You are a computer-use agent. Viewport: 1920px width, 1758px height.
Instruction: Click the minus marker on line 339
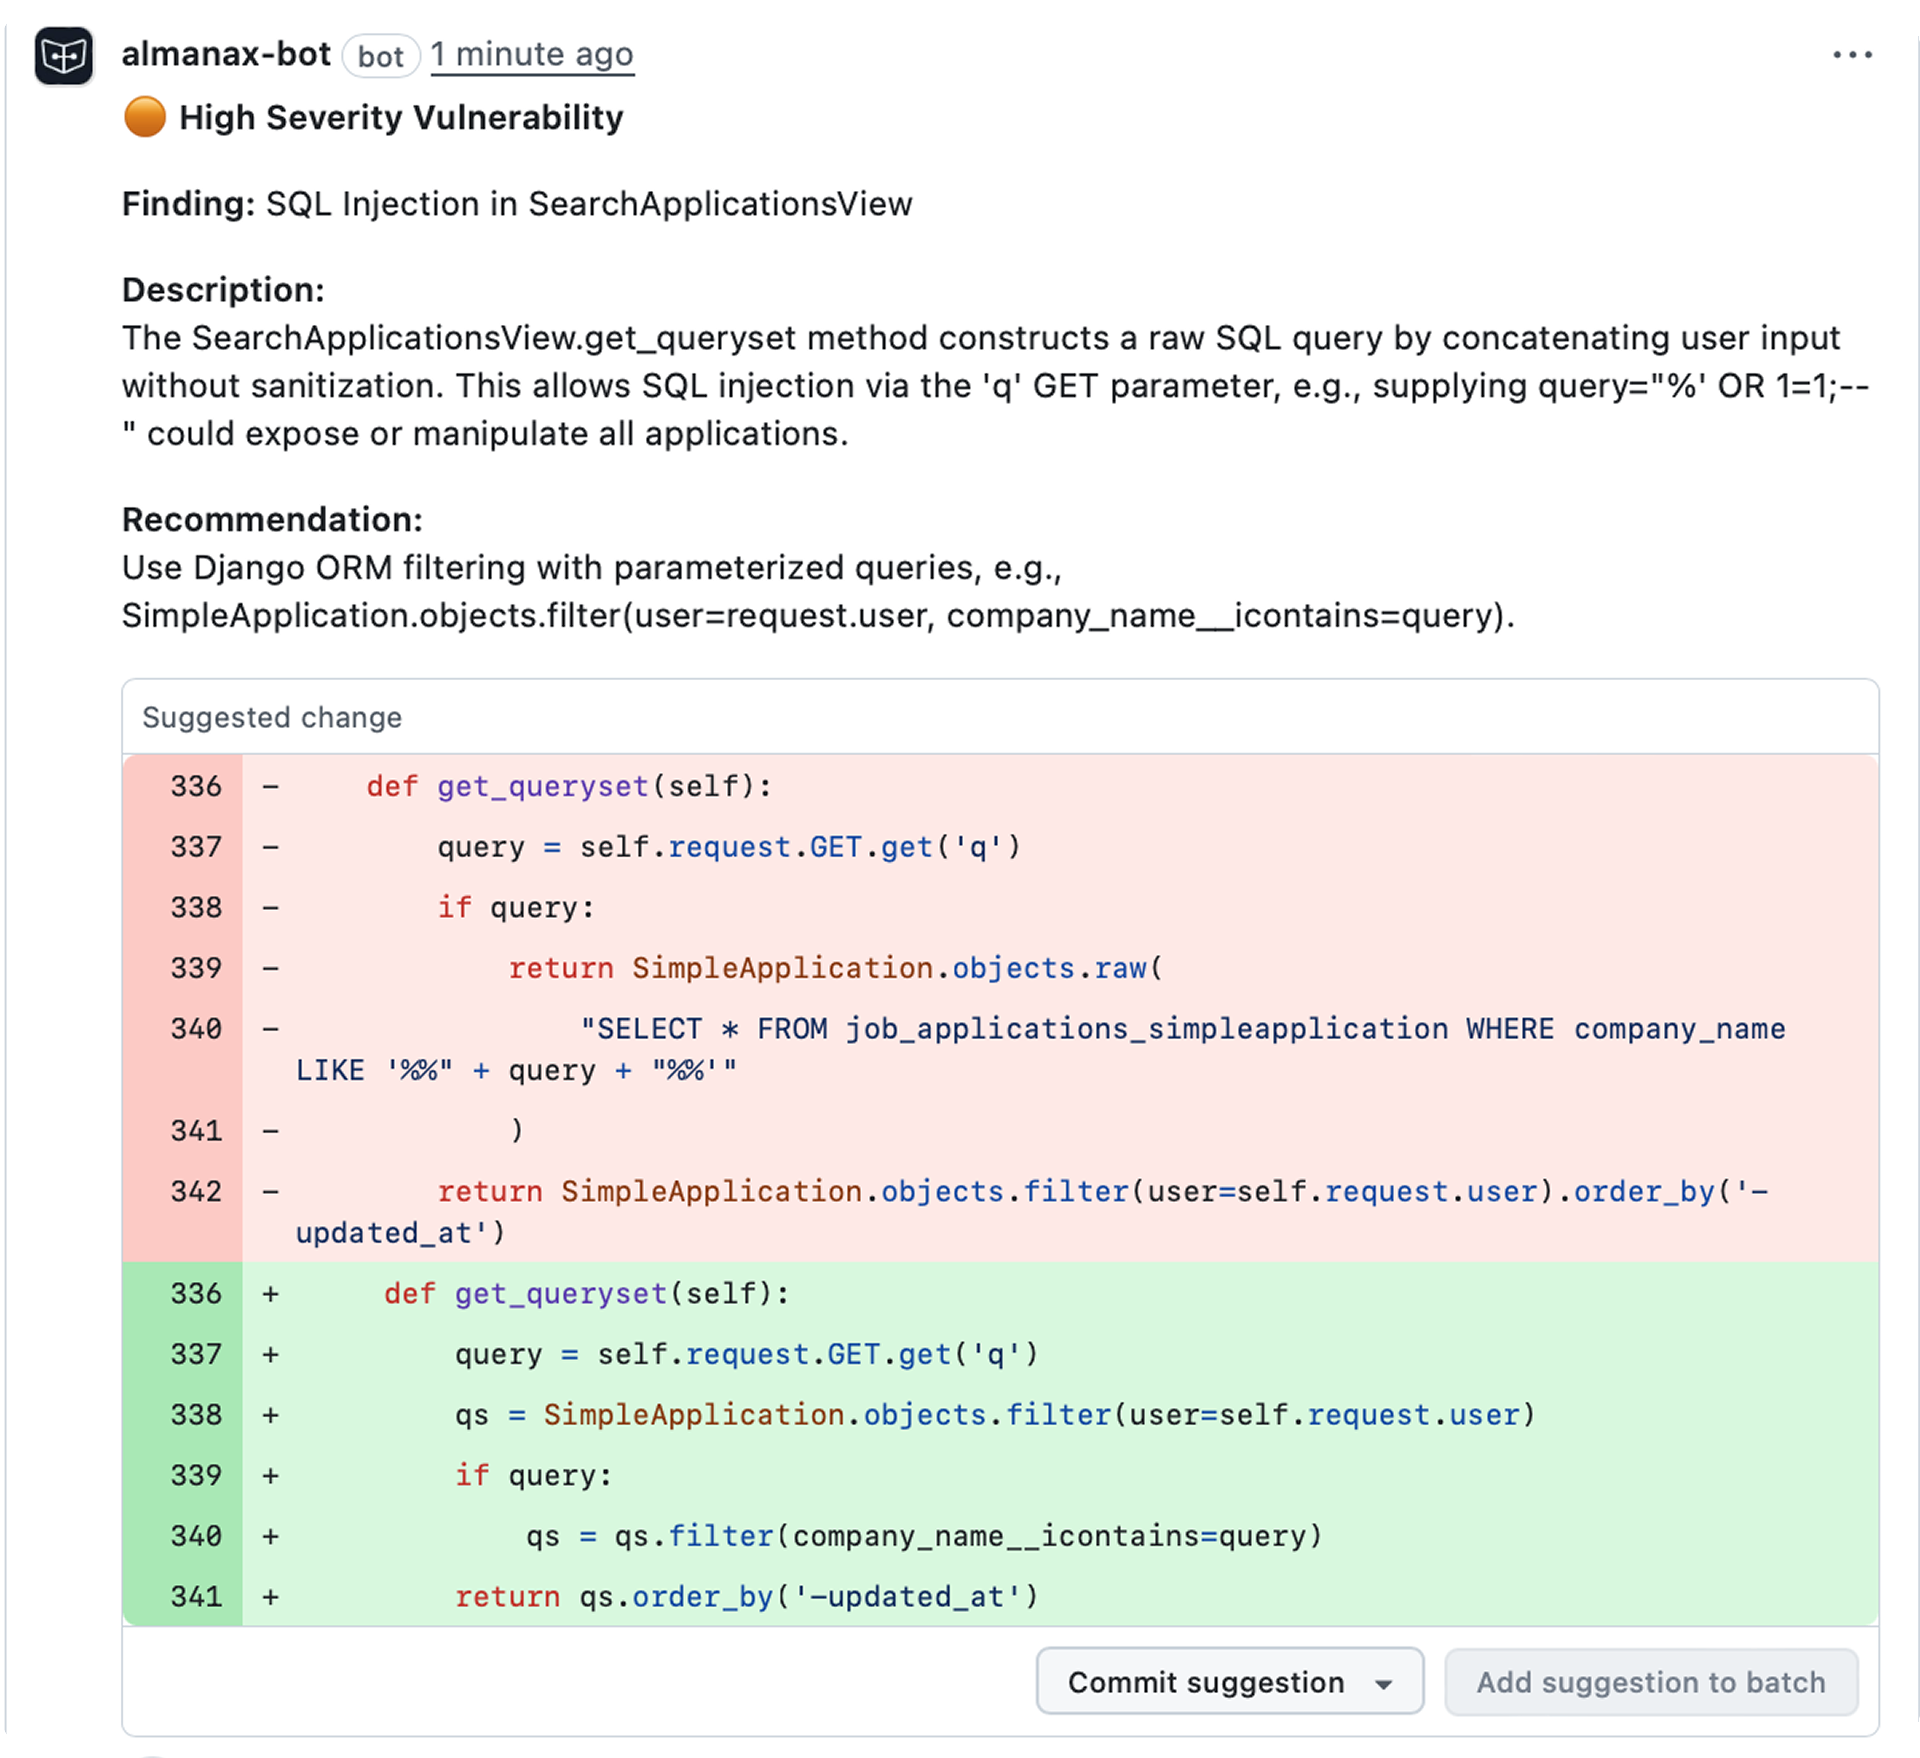click(x=270, y=968)
